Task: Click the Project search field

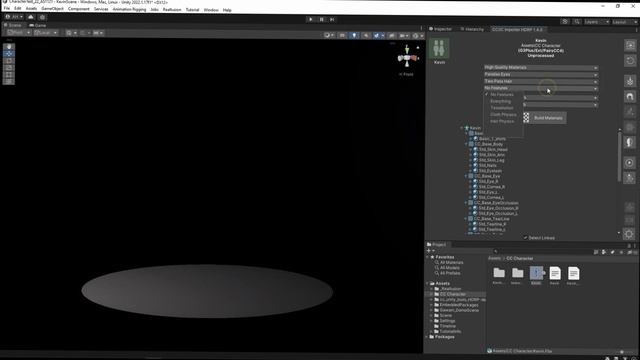Action: point(543,251)
